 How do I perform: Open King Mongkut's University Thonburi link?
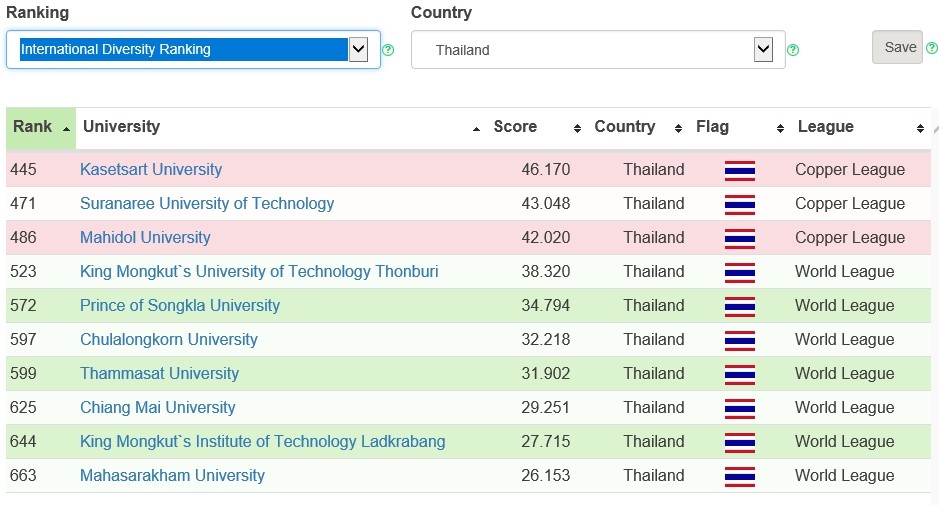click(x=259, y=272)
